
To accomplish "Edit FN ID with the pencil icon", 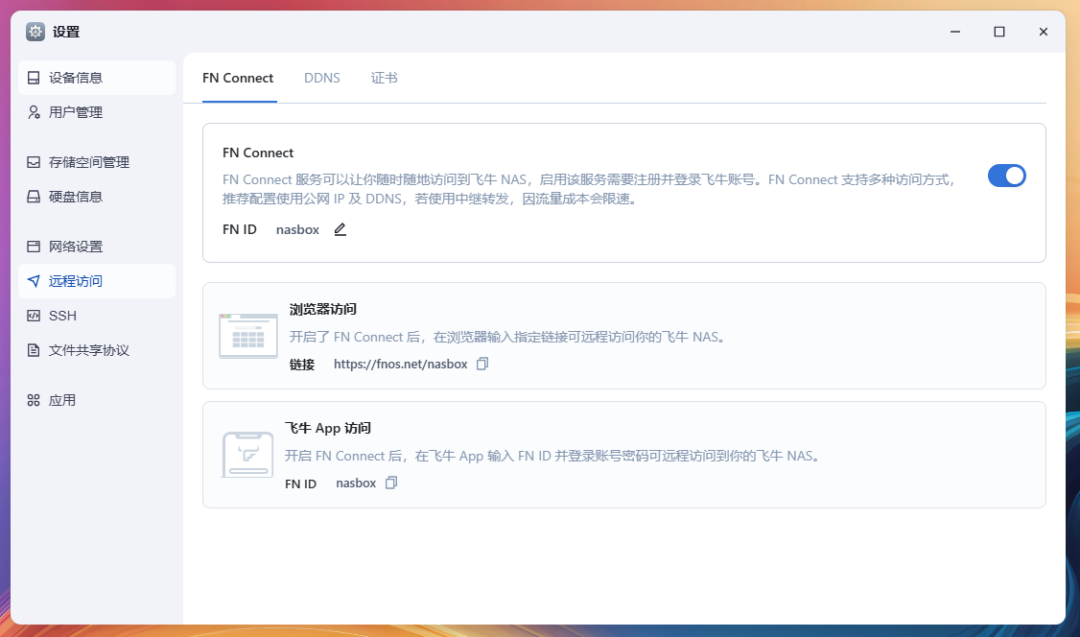I will point(340,229).
